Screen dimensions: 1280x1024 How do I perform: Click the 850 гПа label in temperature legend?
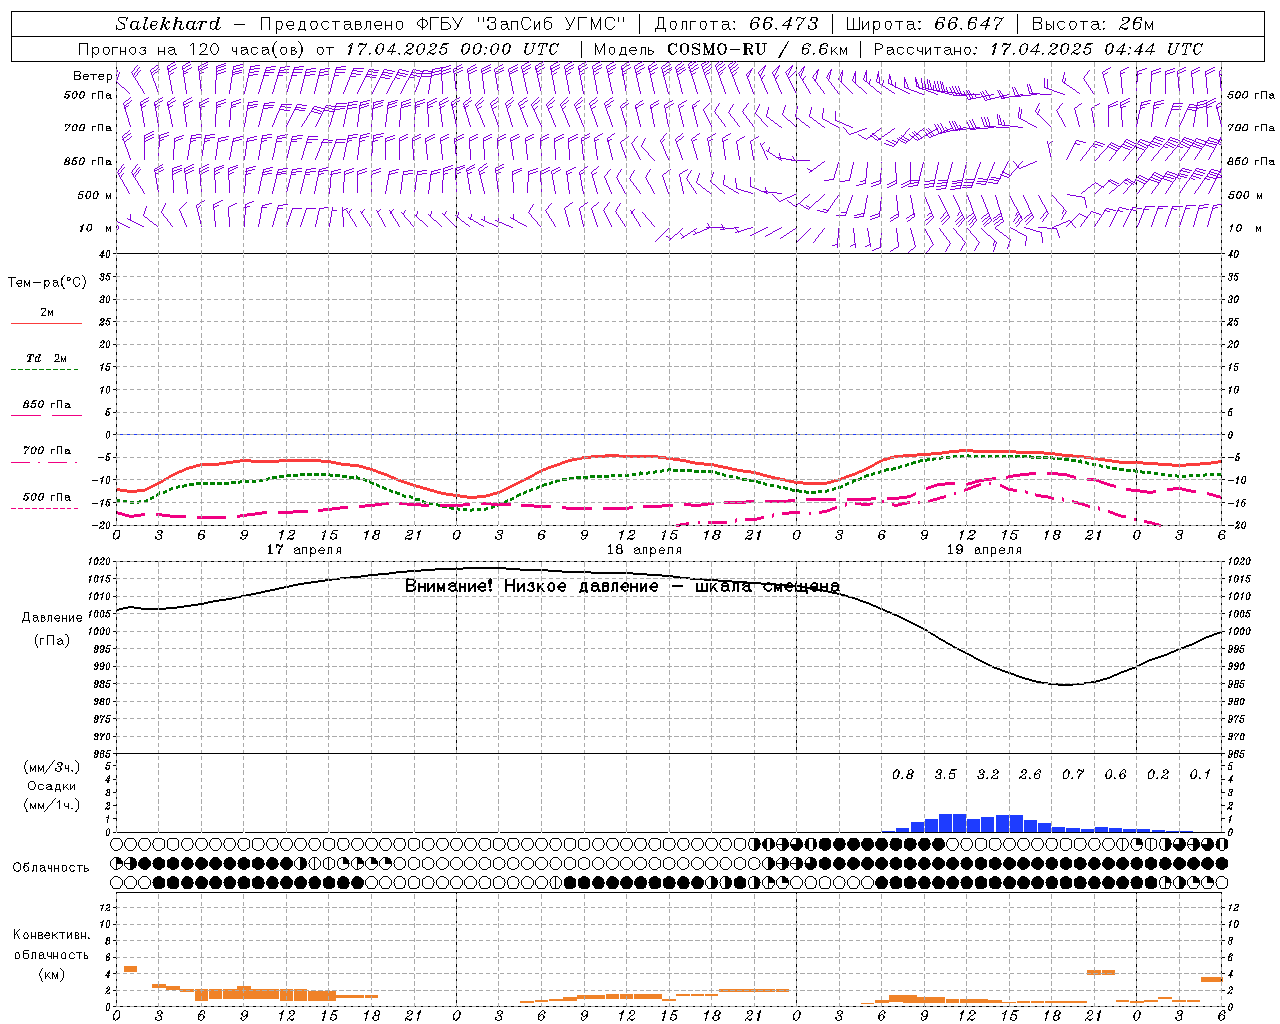tap(46, 405)
